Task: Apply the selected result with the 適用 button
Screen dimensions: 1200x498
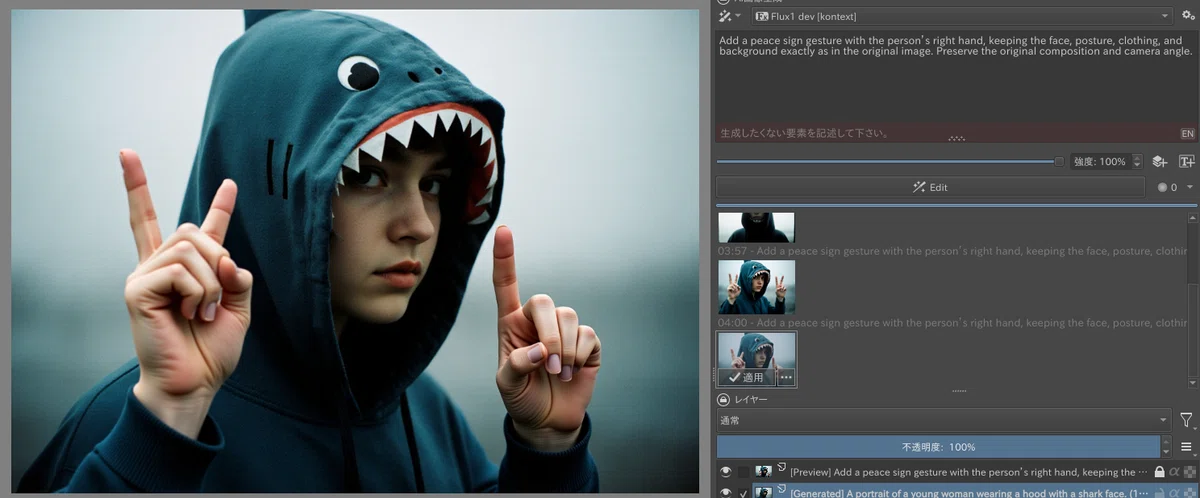Action: (x=746, y=378)
